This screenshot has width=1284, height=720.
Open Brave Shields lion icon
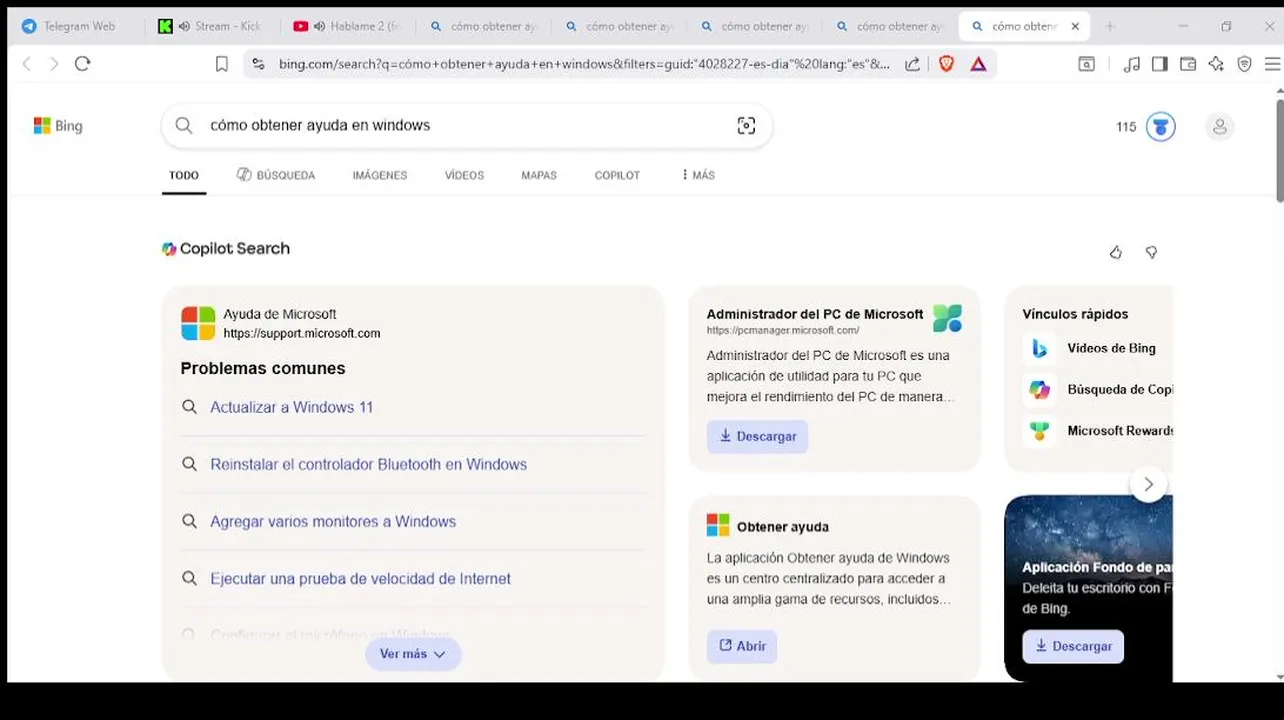click(946, 64)
